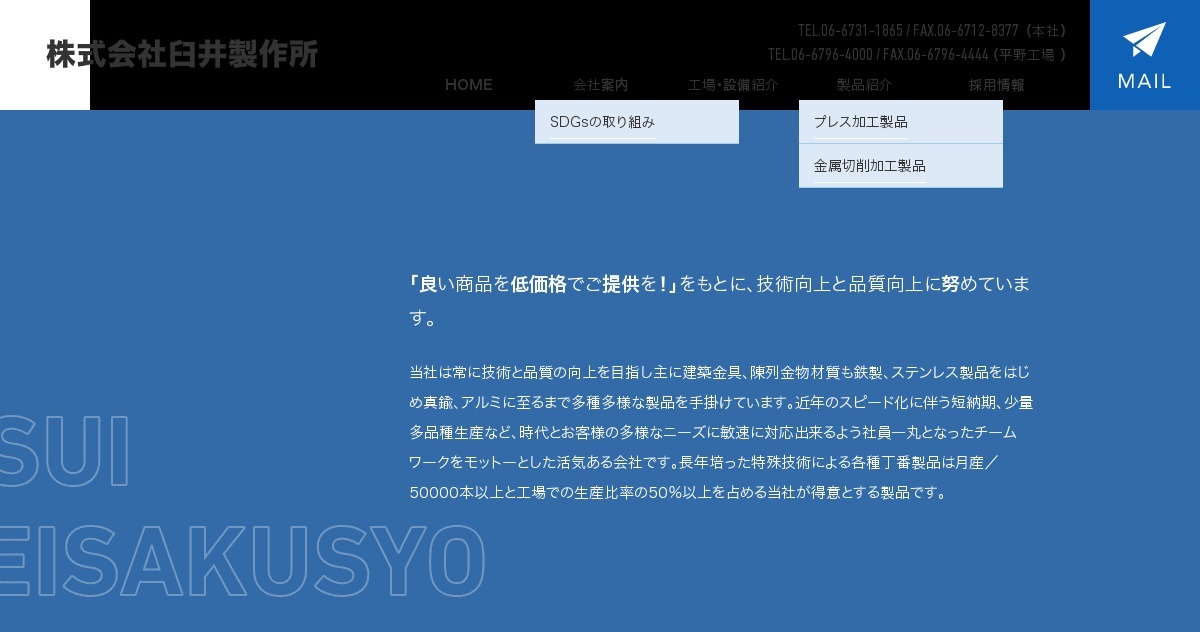This screenshot has width=1200, height=632.
Task: Click the paragraph beginning 当社は常に技術と品質
Action: point(720,432)
